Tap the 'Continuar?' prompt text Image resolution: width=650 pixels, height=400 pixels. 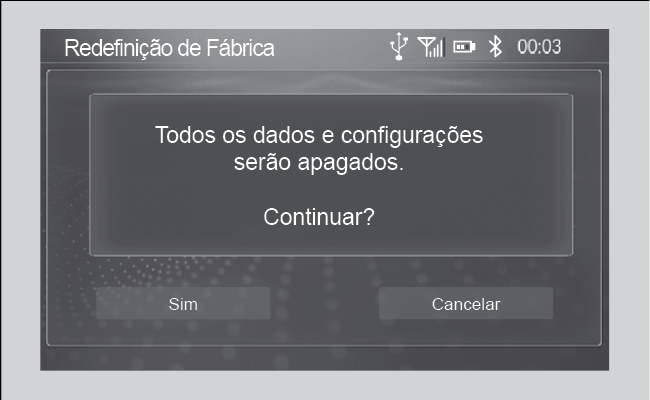coord(319,217)
